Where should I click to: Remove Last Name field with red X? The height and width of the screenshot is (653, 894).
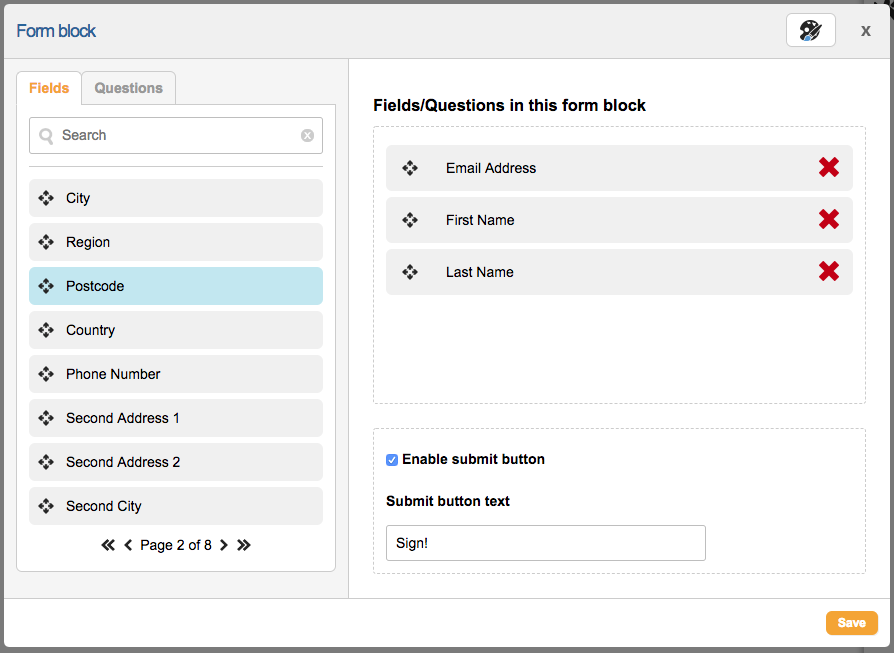click(x=828, y=272)
